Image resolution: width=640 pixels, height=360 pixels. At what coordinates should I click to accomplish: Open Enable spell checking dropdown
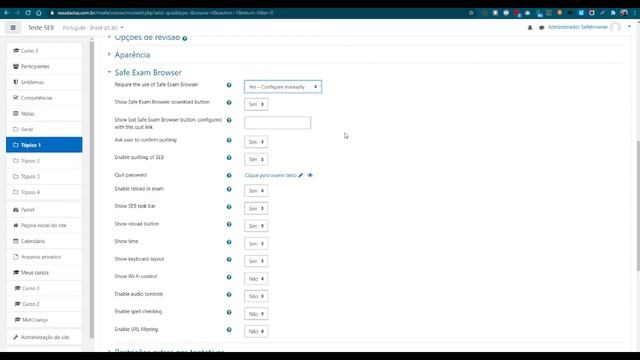click(256, 313)
